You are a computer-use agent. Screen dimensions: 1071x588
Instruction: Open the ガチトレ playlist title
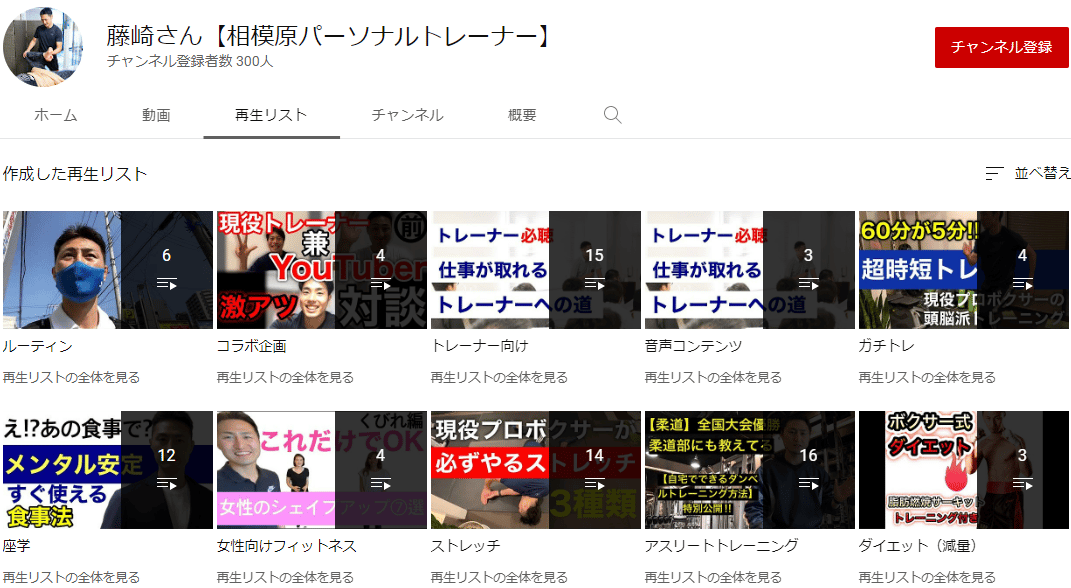point(886,346)
